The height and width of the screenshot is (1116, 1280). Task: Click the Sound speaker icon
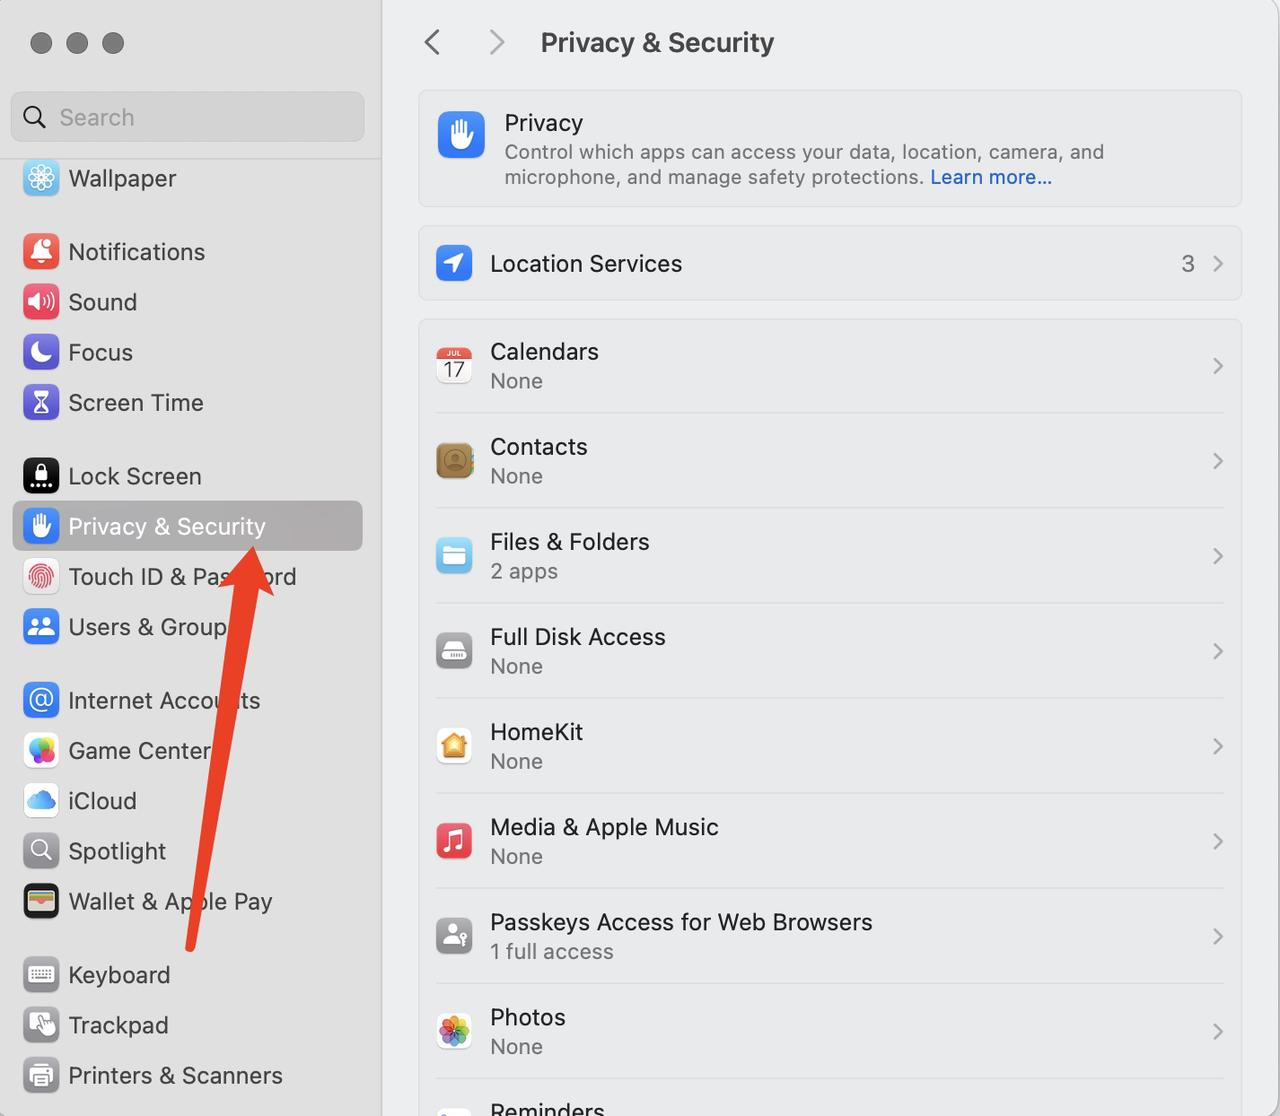coord(41,302)
